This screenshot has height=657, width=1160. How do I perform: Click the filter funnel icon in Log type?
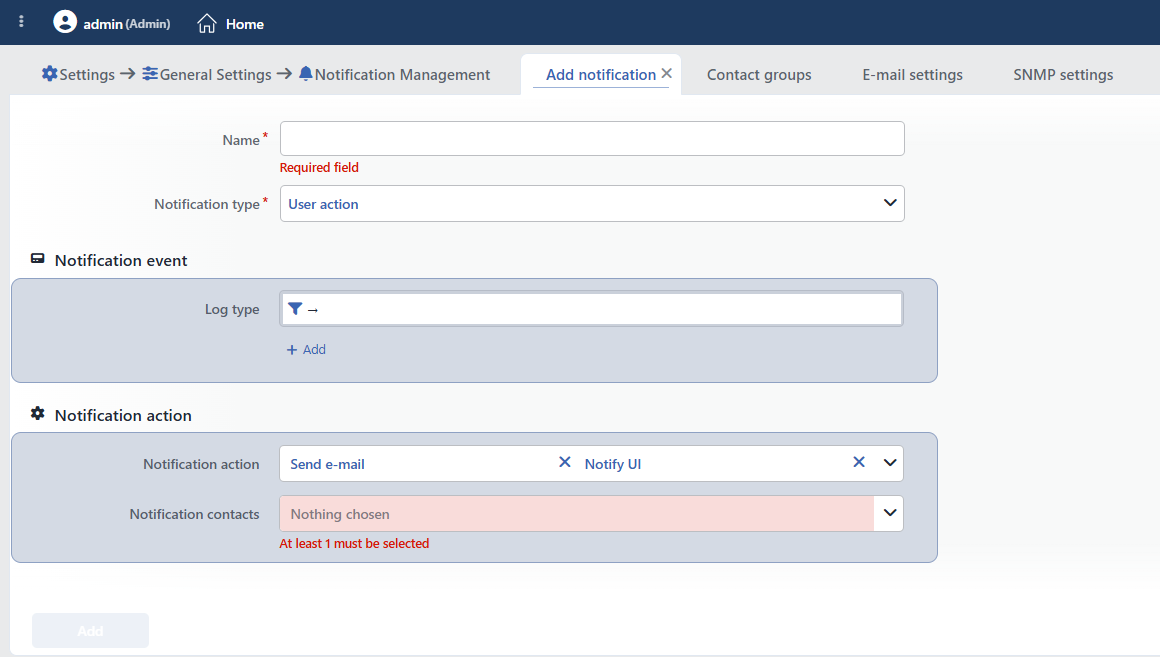pos(295,309)
